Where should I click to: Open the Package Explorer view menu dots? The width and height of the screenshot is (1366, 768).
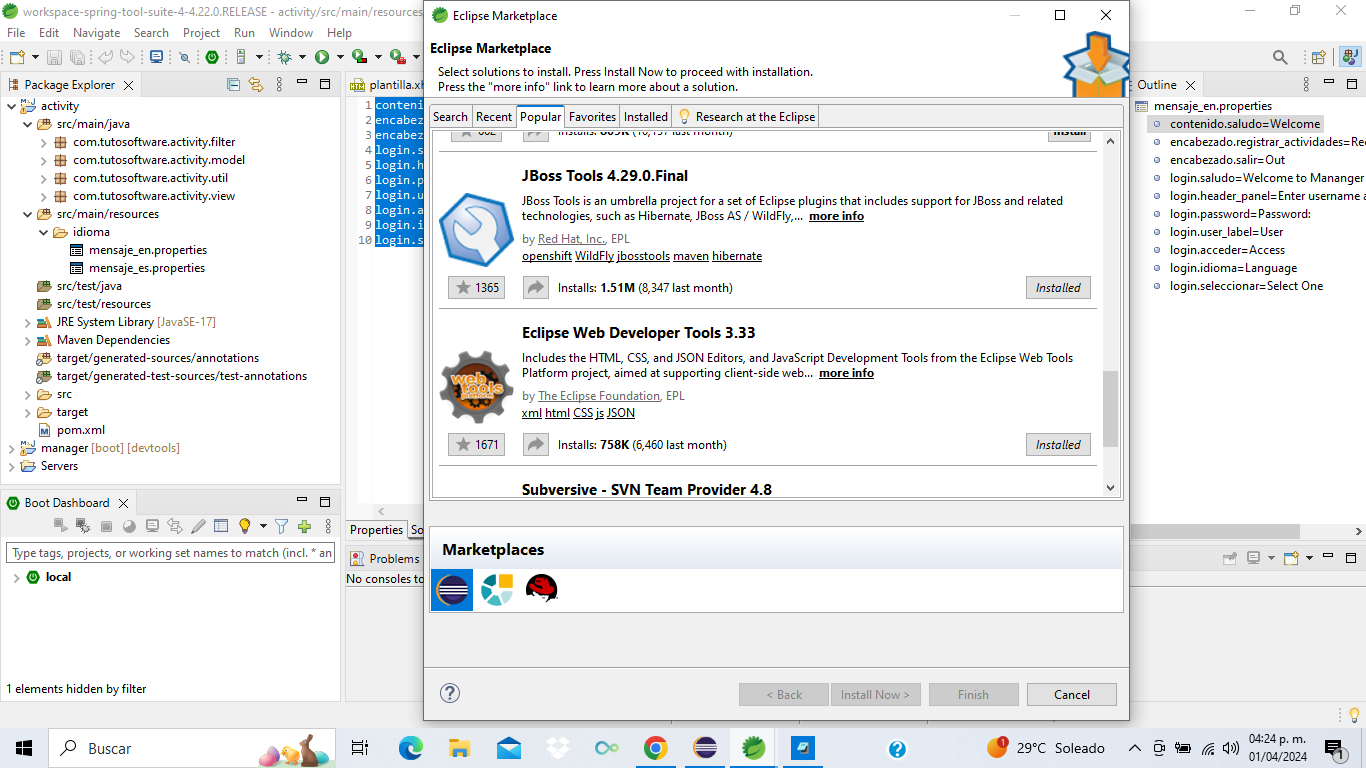click(280, 85)
